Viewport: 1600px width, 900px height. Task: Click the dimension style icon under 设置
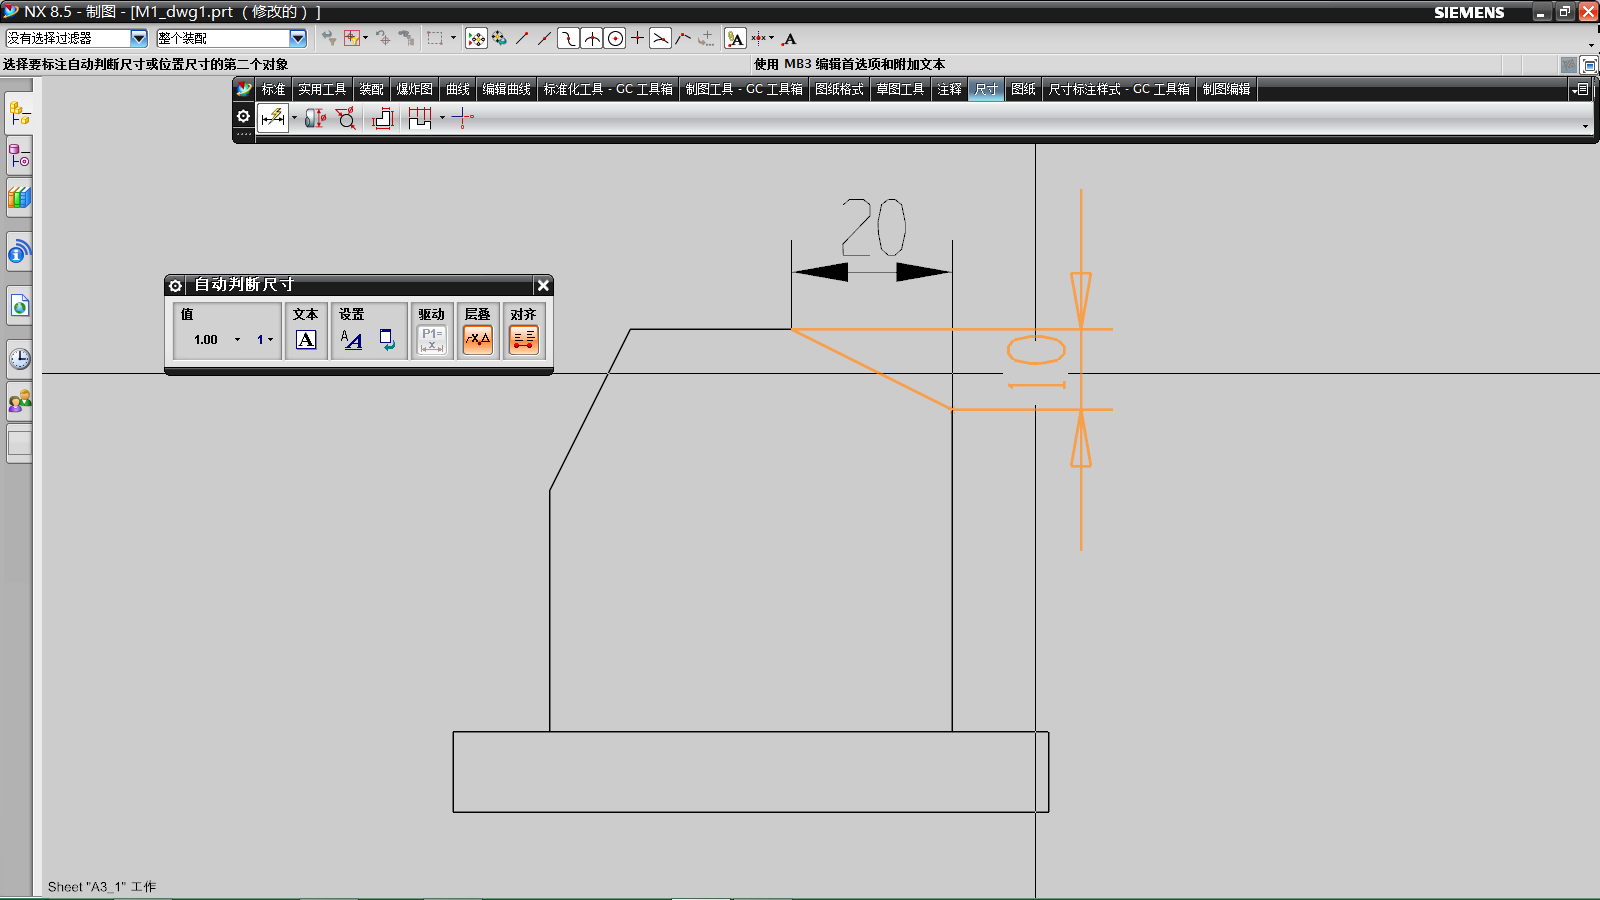(351, 340)
